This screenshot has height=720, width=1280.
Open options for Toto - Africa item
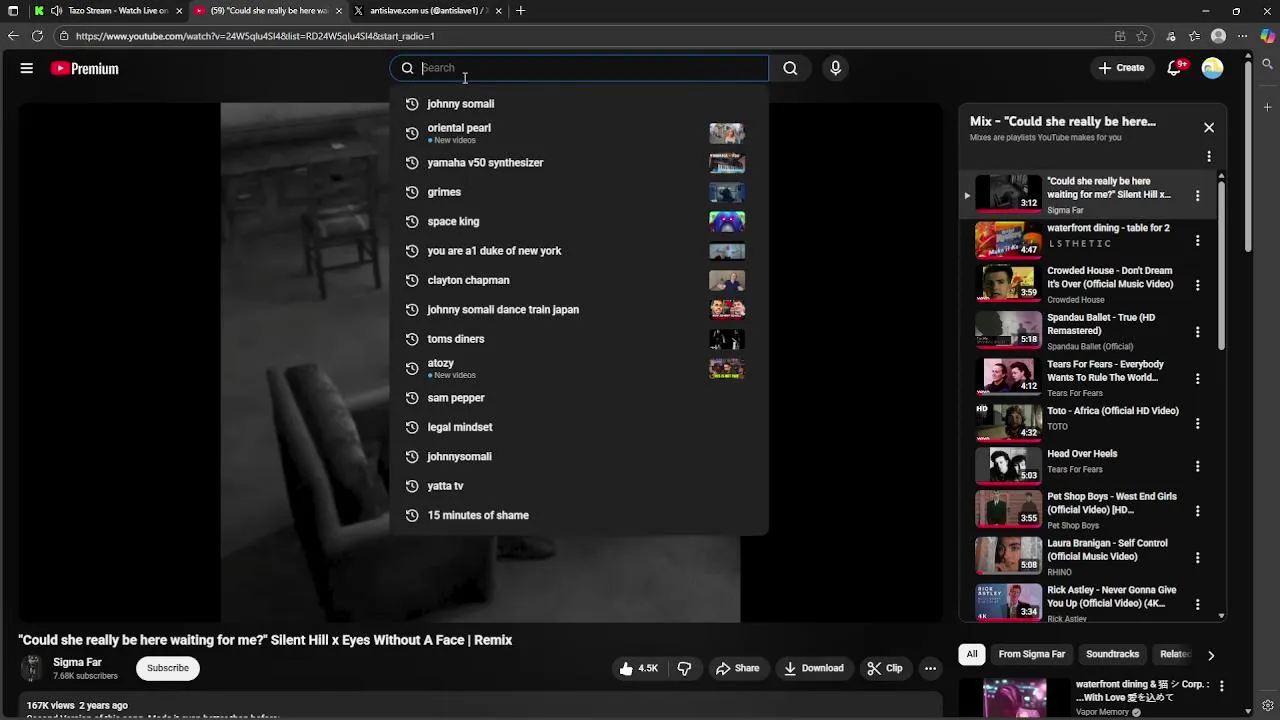1197,424
